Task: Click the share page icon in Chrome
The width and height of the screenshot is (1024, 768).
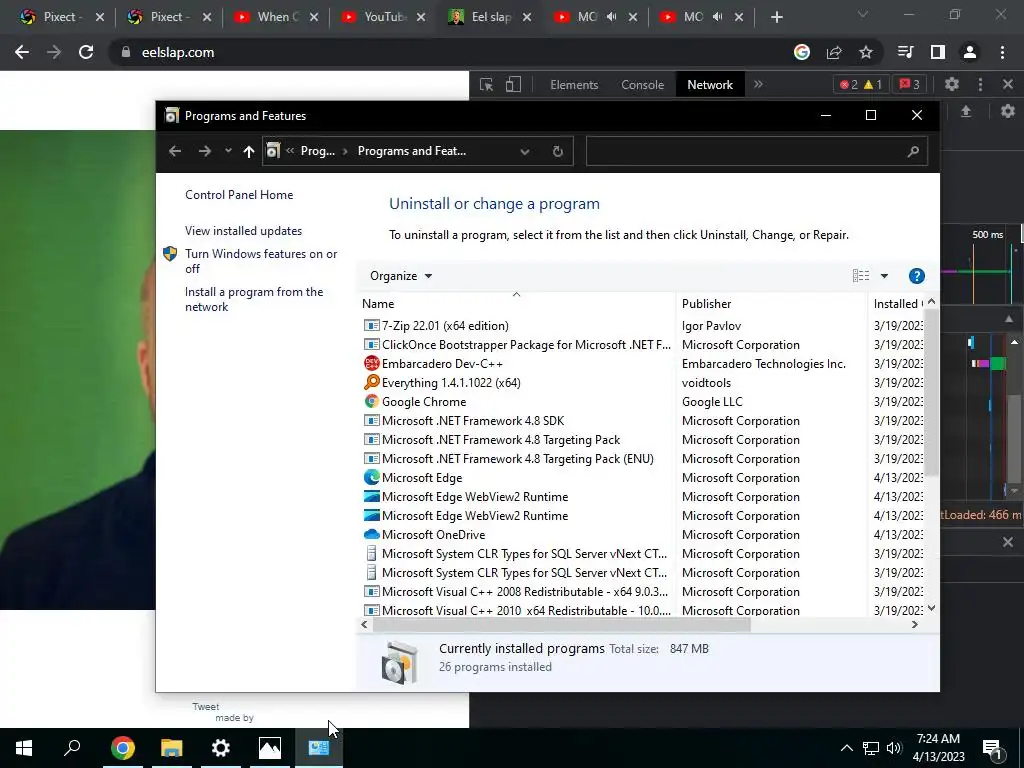Action: tap(834, 52)
